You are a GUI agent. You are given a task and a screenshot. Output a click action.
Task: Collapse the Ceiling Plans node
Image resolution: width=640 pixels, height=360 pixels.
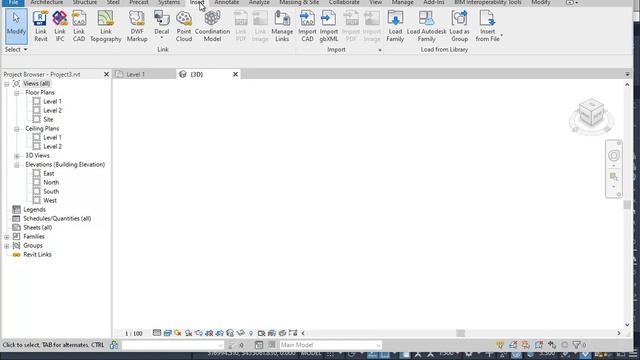pyautogui.click(x=17, y=129)
